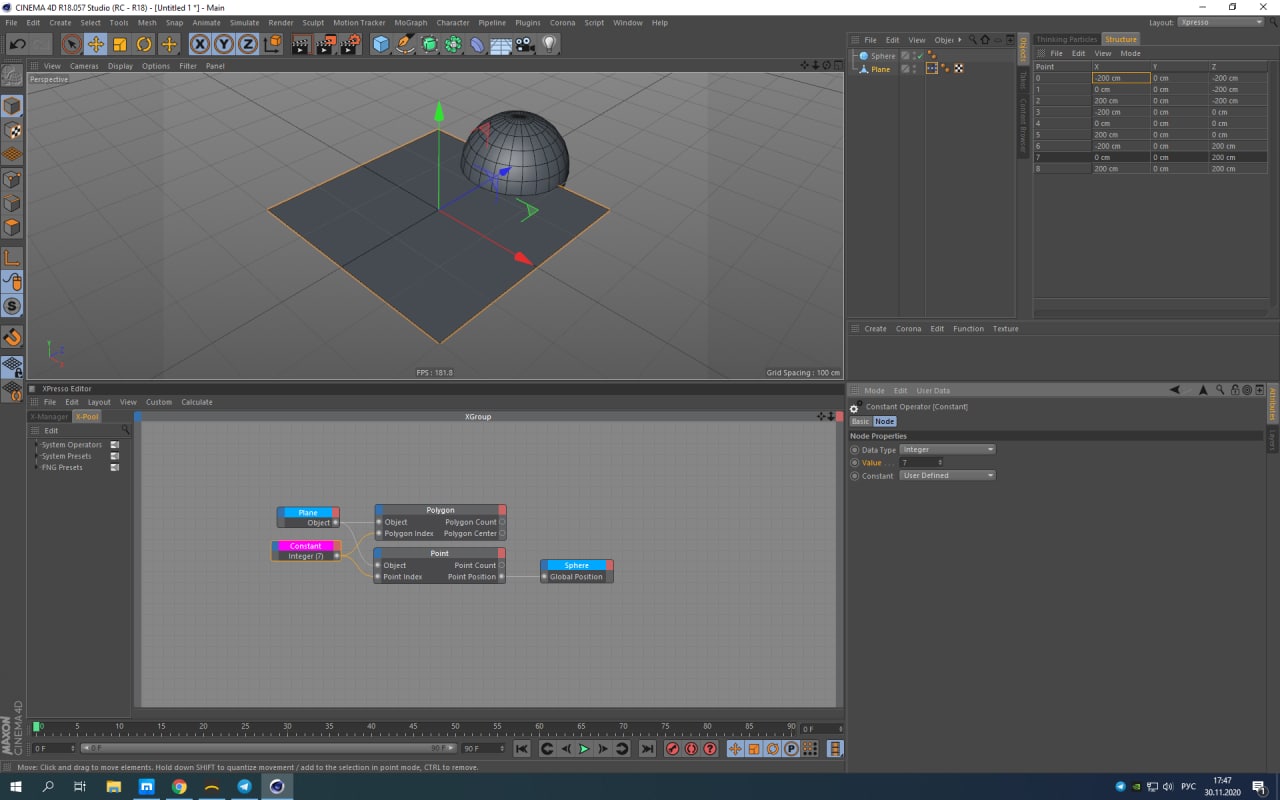Click the Record Active Objects button

tap(672, 749)
